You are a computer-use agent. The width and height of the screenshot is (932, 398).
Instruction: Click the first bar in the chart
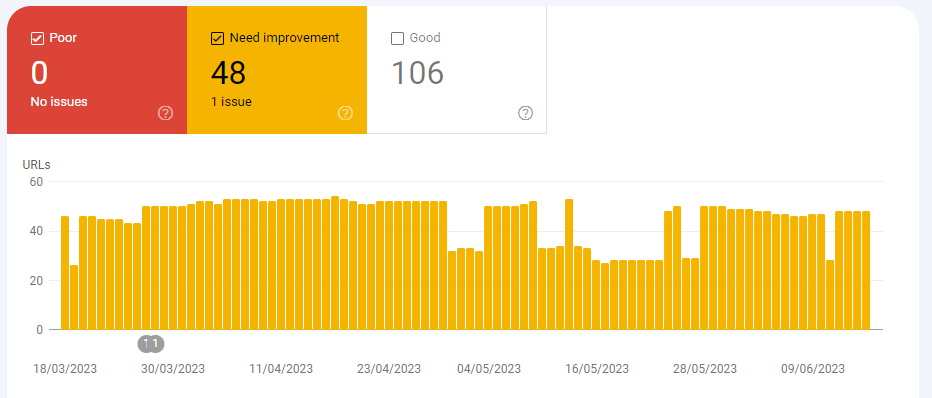[x=65, y=273]
